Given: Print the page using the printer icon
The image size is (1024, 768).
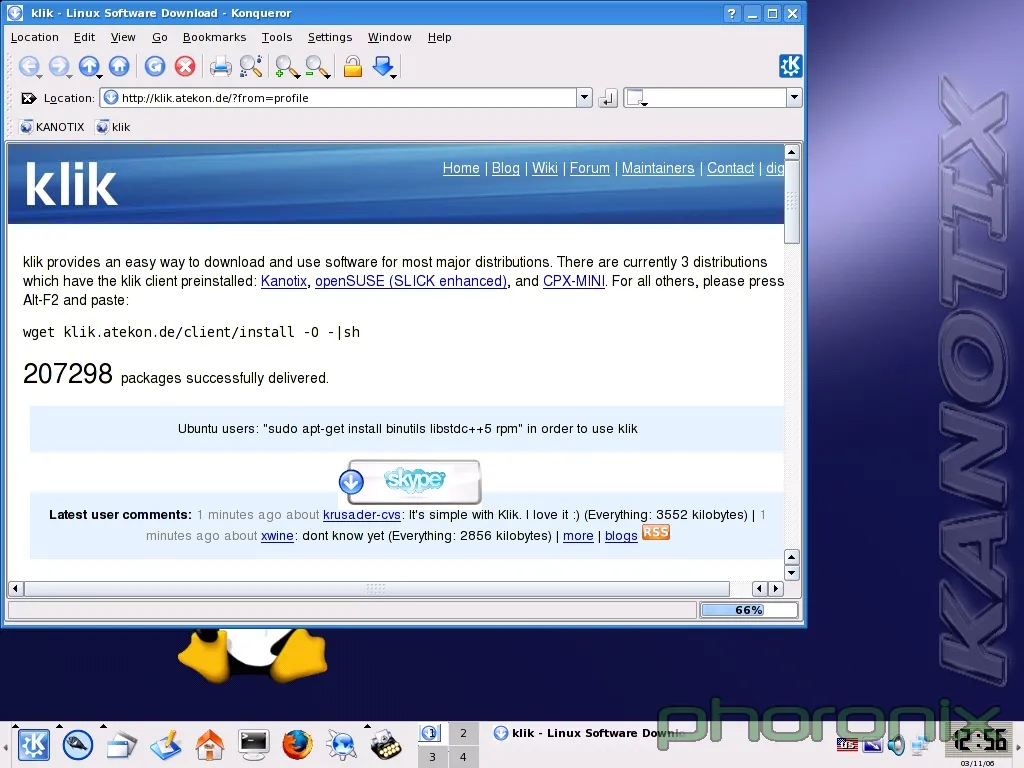Looking at the screenshot, I should 220,66.
